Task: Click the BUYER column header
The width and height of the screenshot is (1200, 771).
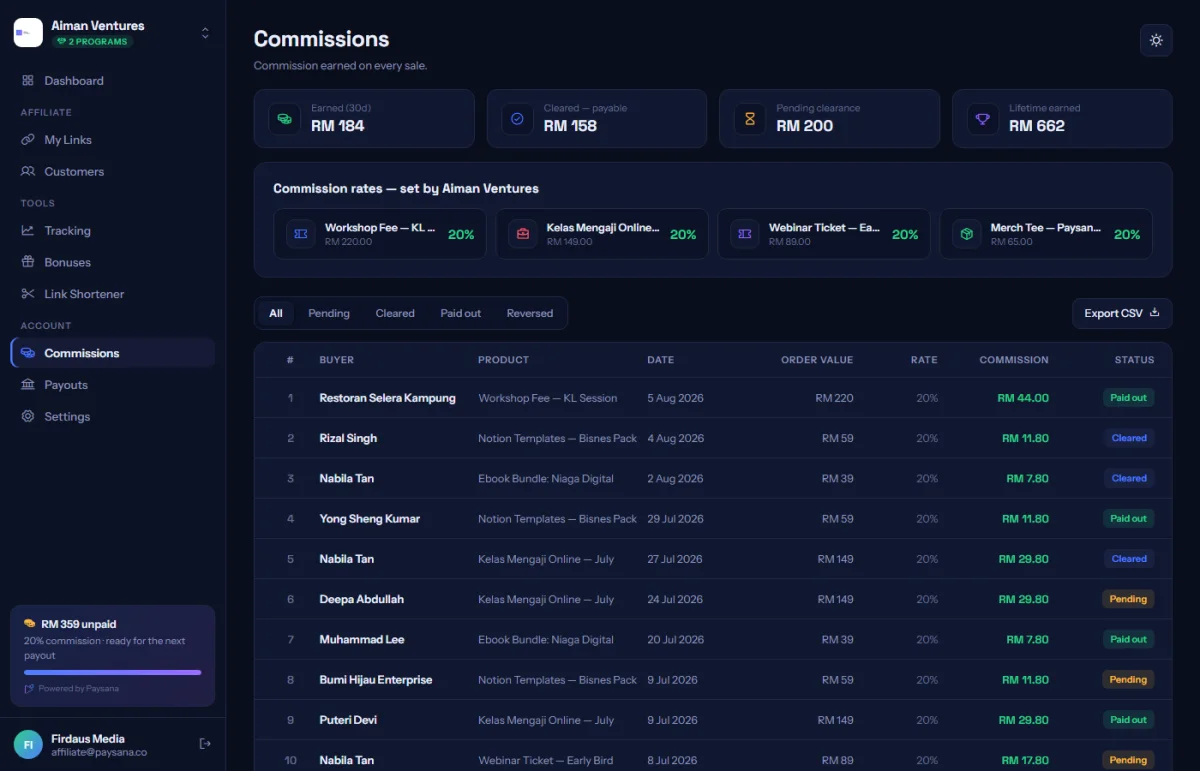Action: (337, 360)
